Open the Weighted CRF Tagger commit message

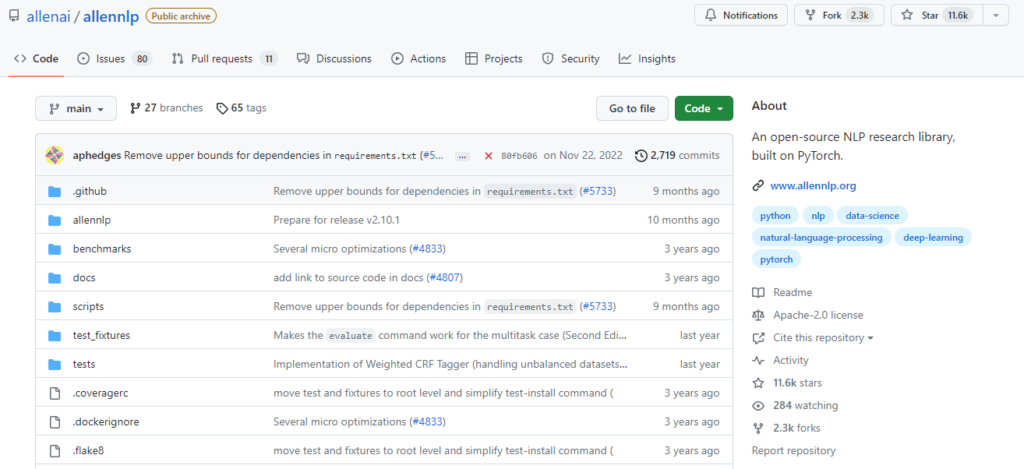pos(451,364)
